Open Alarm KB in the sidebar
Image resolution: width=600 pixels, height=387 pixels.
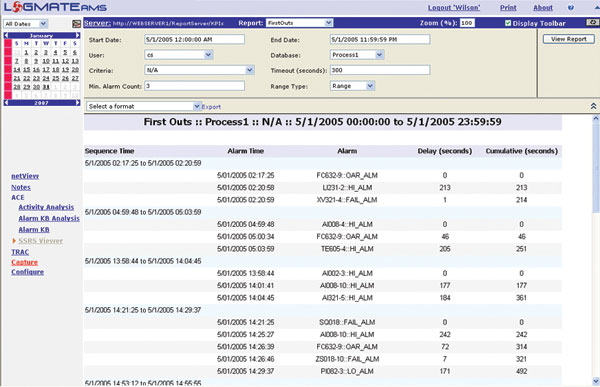(x=34, y=230)
